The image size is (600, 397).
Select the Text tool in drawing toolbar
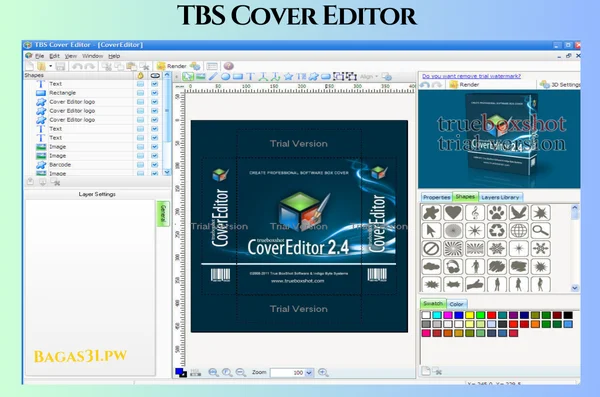[x=250, y=77]
